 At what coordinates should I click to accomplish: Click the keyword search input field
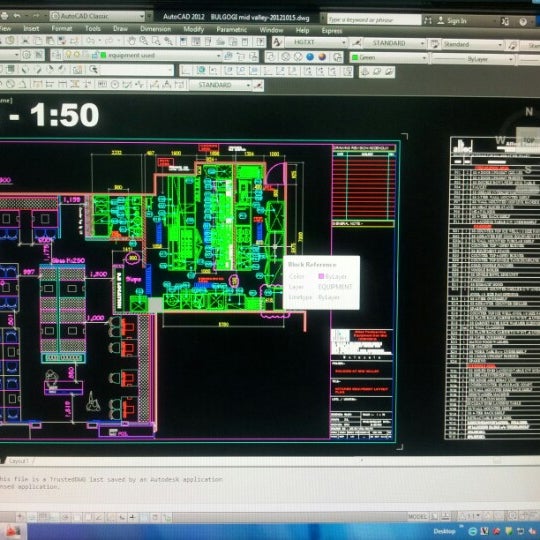coord(374,20)
